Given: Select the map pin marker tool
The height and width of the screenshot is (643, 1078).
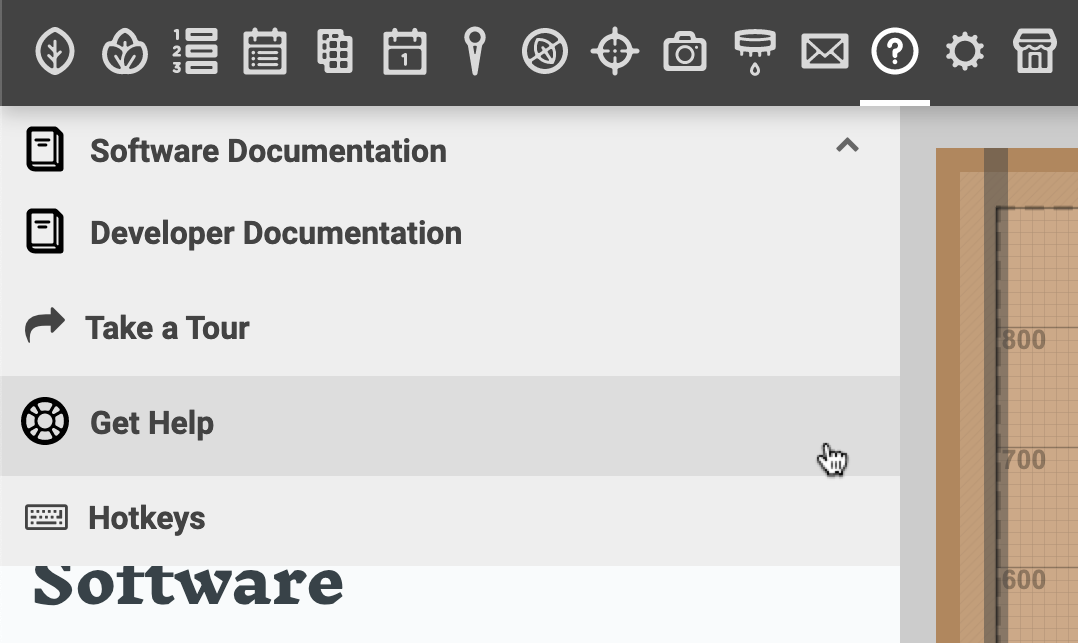Looking at the screenshot, I should 473,52.
